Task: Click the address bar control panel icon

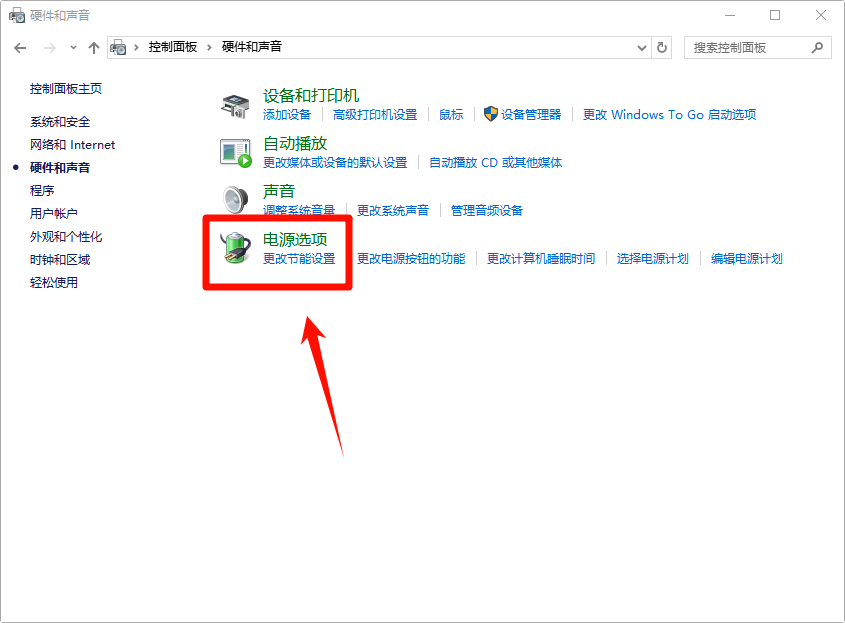Action: pyautogui.click(x=118, y=47)
